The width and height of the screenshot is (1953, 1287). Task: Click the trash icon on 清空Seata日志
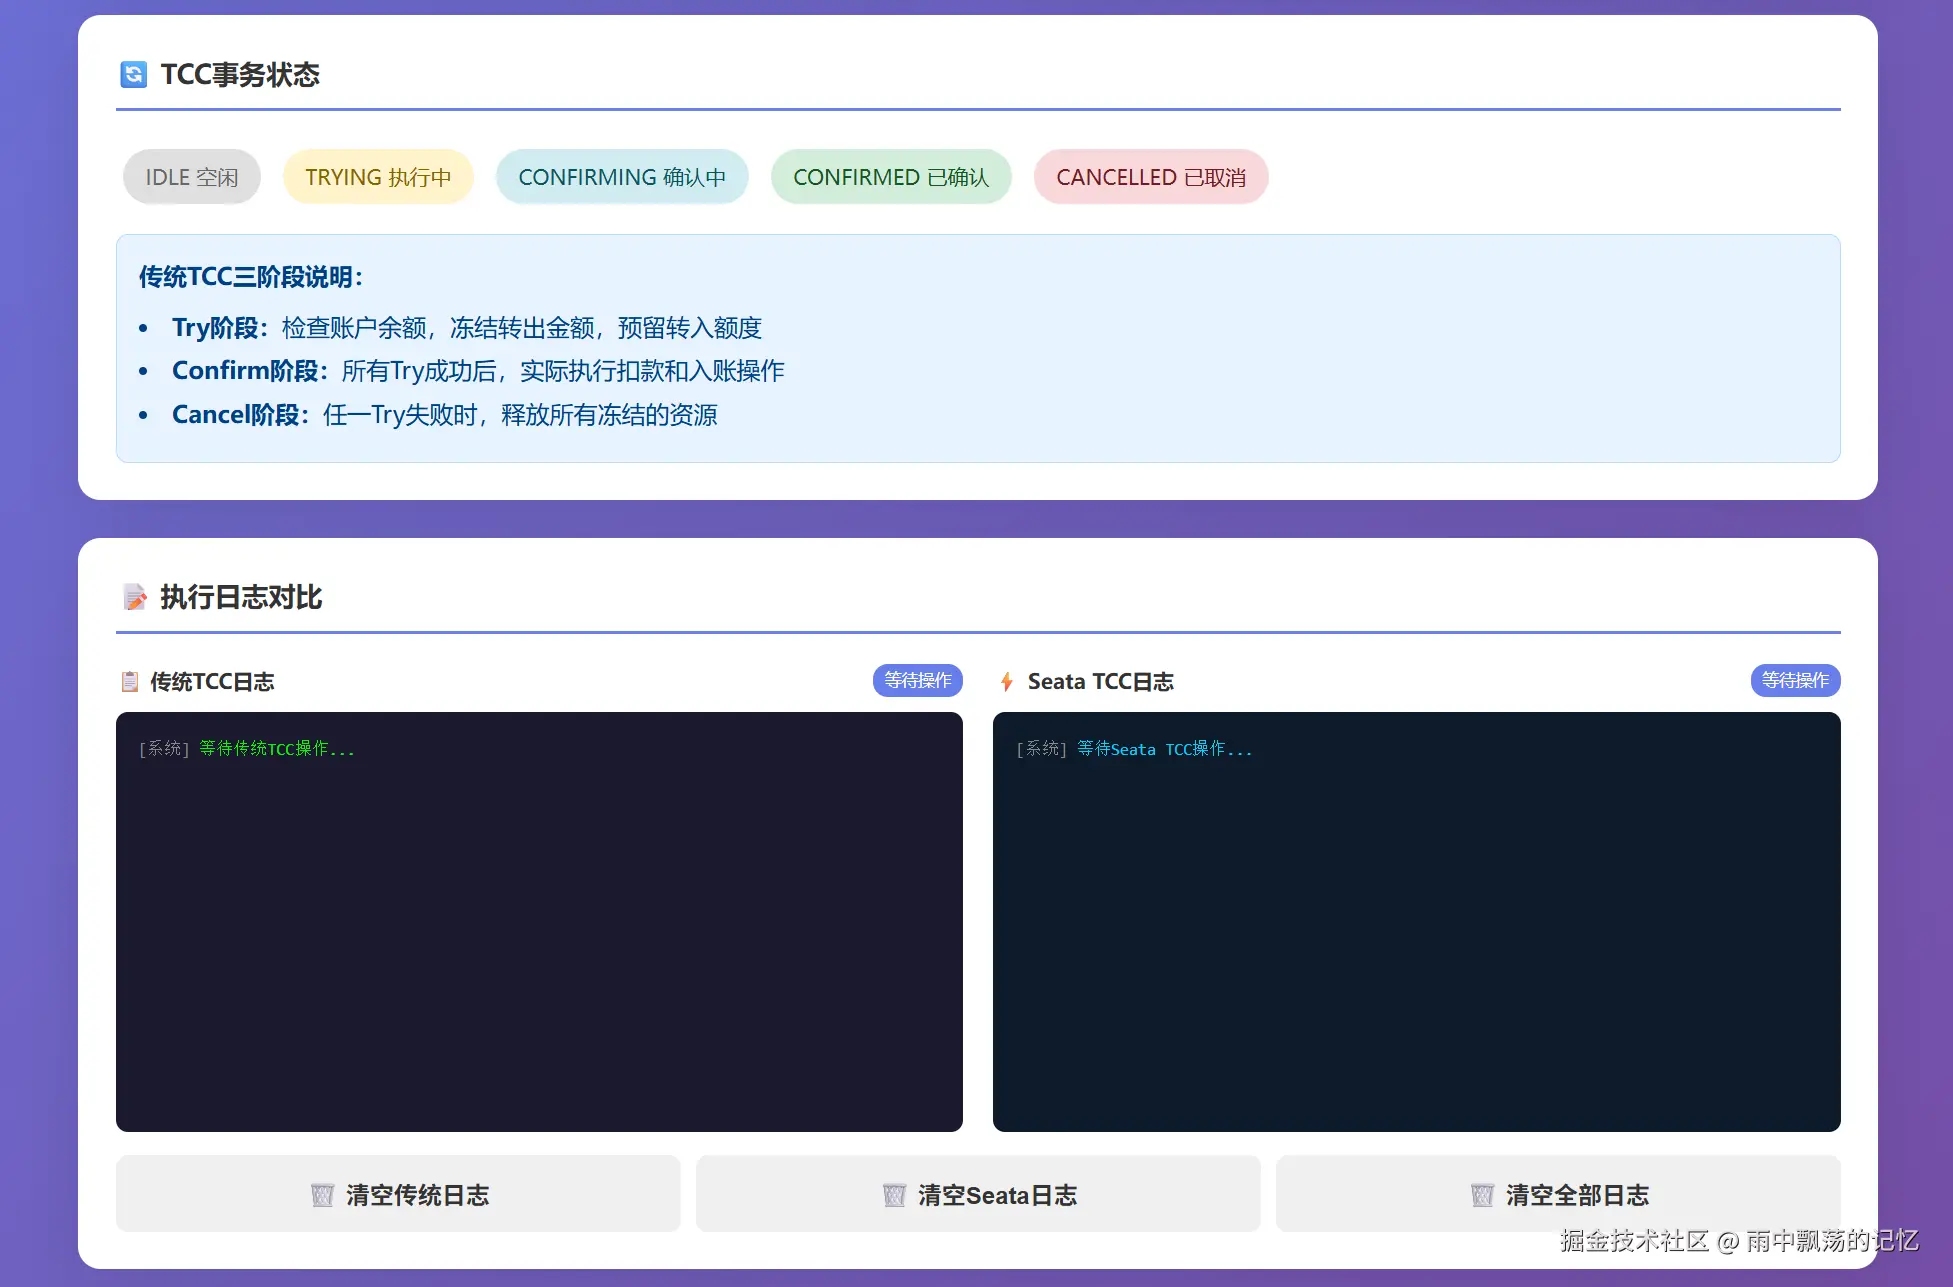894,1195
